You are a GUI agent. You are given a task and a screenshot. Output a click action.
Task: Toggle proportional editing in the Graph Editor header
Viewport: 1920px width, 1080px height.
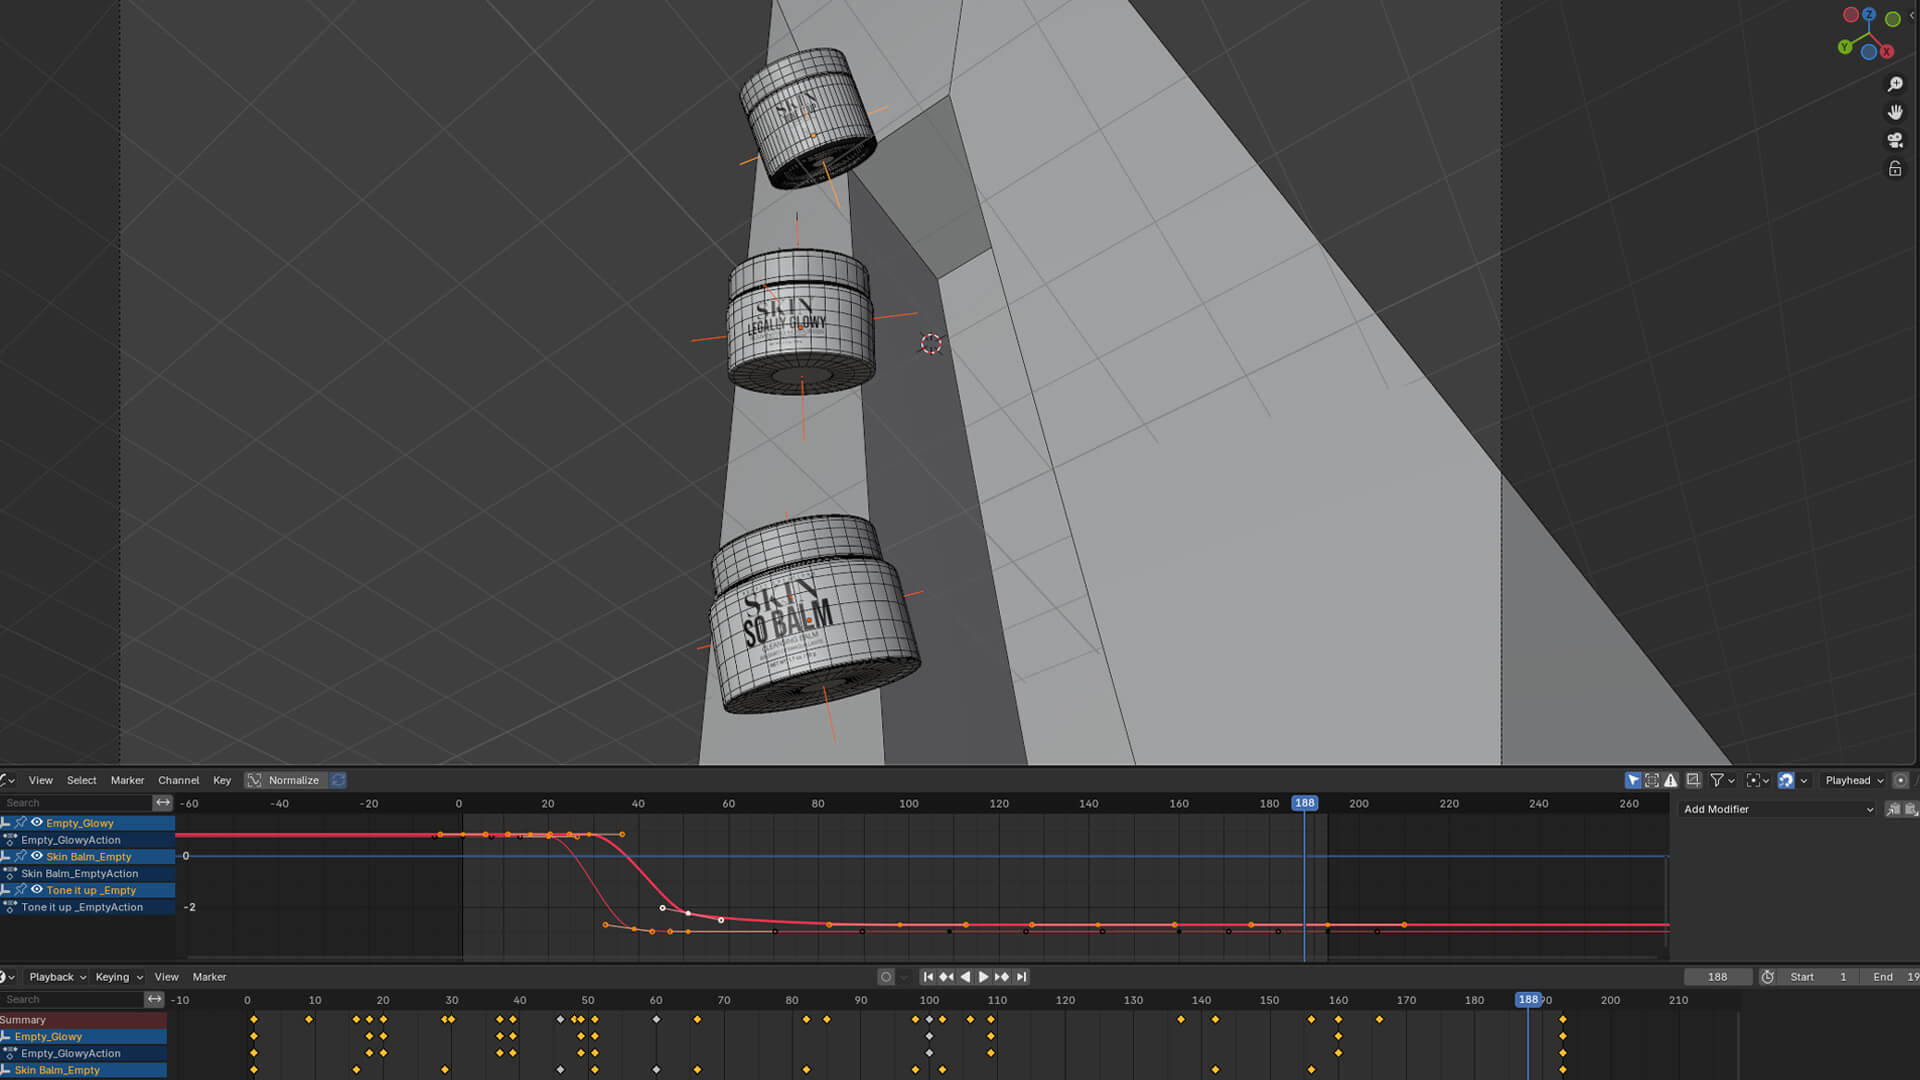[1786, 780]
